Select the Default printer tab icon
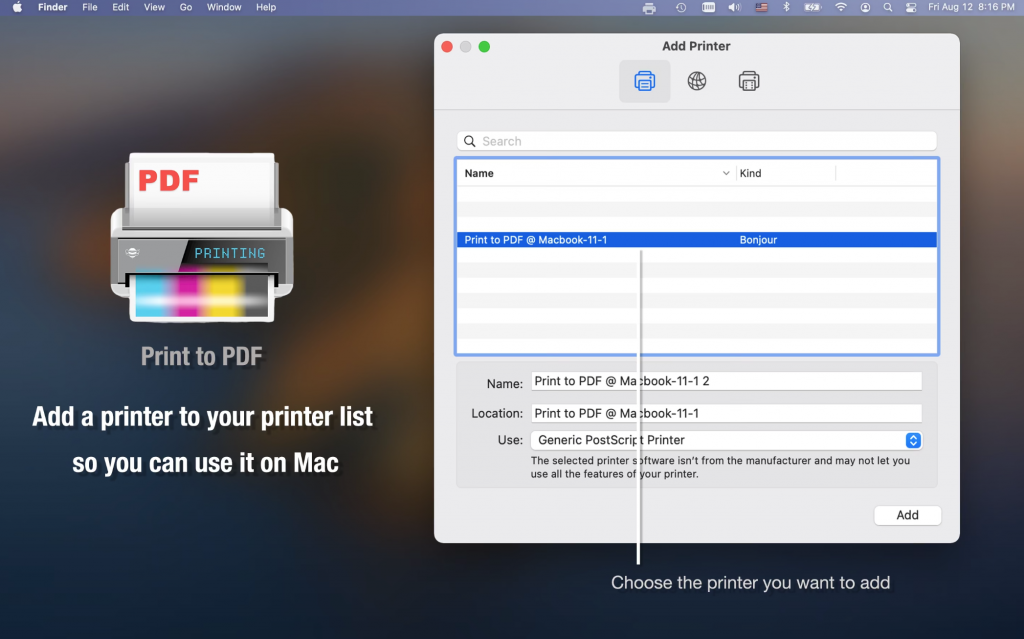Screen dimensions: 1024x639 (x=644, y=81)
